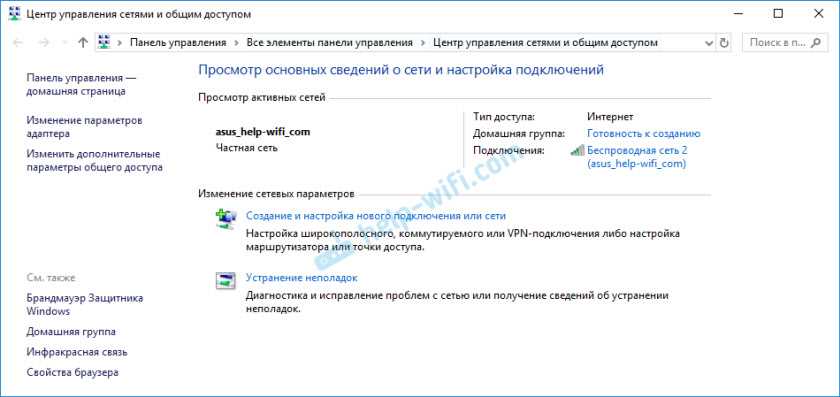840x397 pixels.
Task: Select 'asus_help-wifi_com' network name text
Action: click(263, 132)
